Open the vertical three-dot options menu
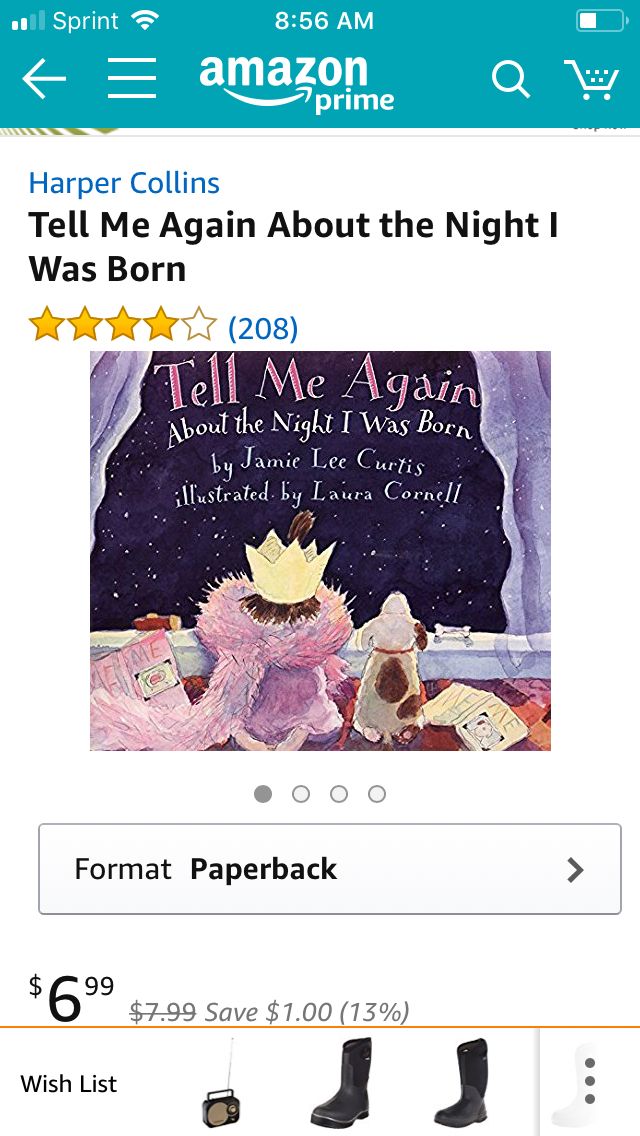 point(590,1081)
